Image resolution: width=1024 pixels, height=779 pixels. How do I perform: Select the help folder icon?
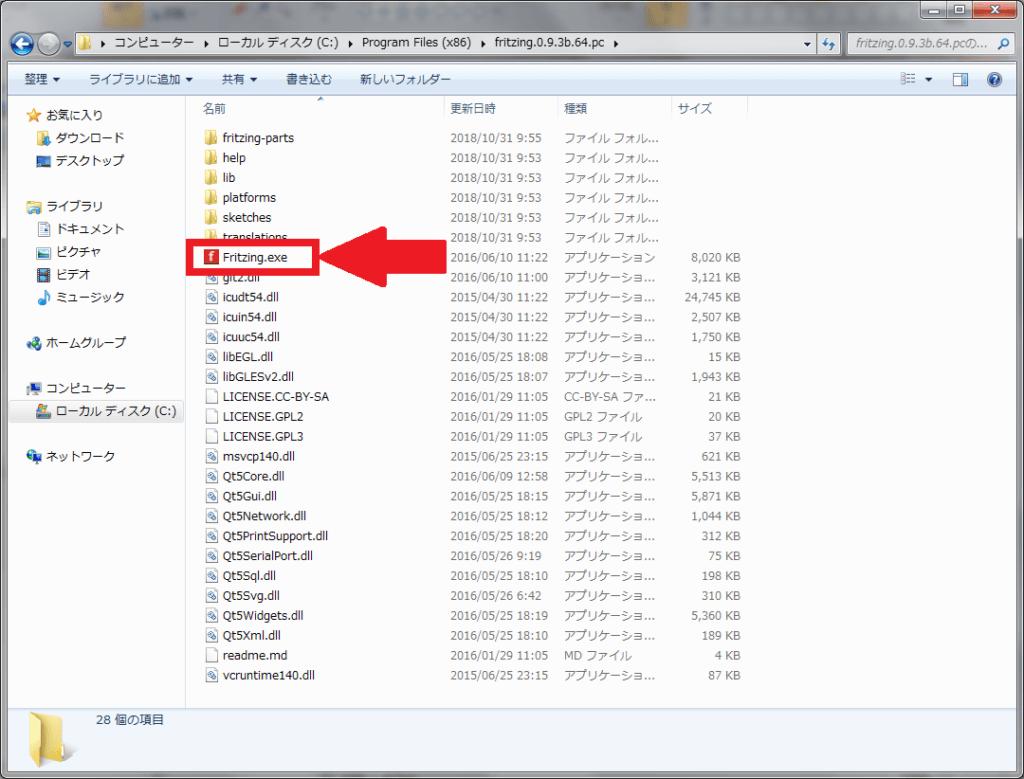coord(211,157)
